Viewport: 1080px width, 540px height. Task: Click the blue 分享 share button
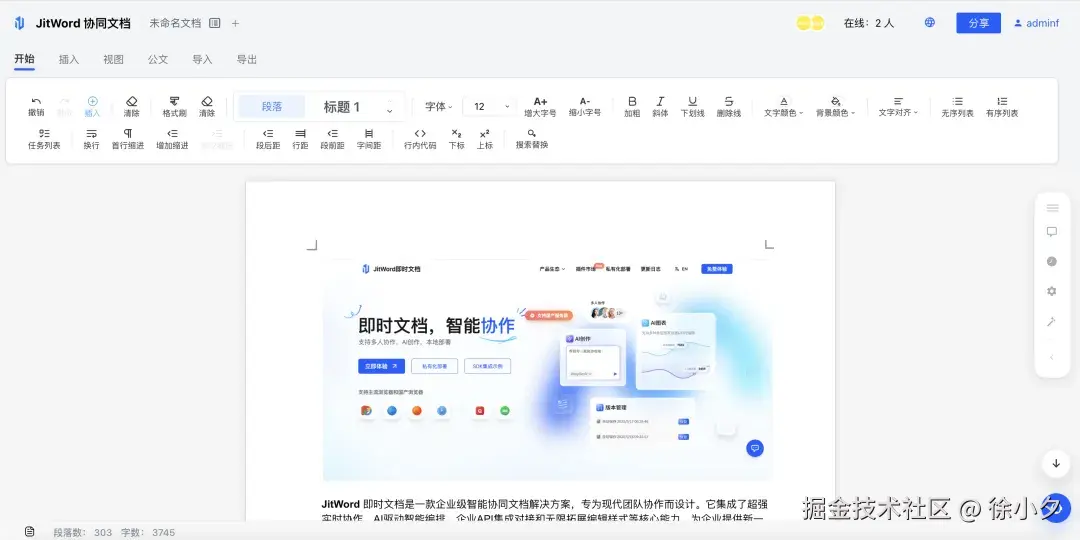click(x=978, y=23)
